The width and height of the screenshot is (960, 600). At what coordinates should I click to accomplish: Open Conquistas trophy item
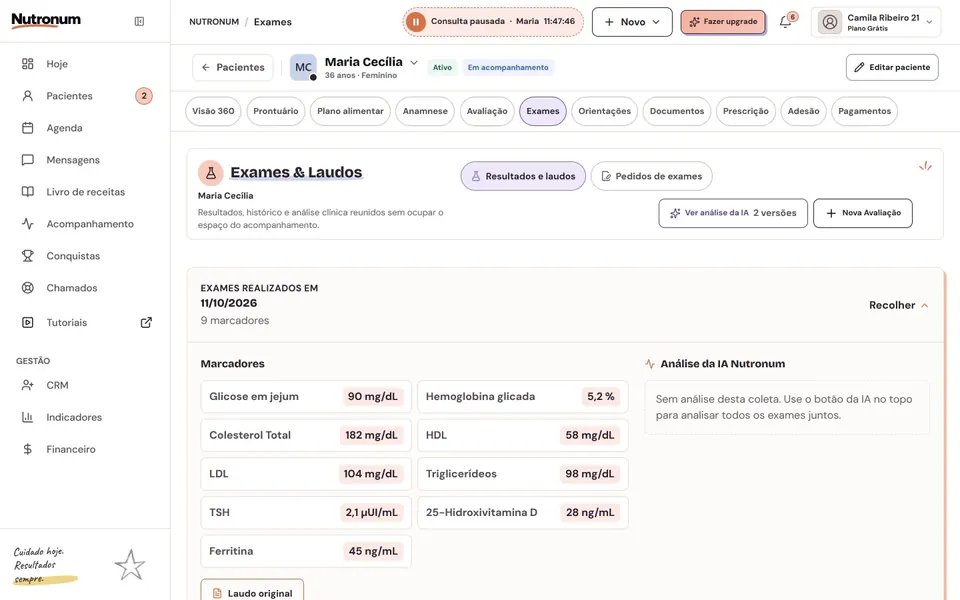[x=85, y=256]
